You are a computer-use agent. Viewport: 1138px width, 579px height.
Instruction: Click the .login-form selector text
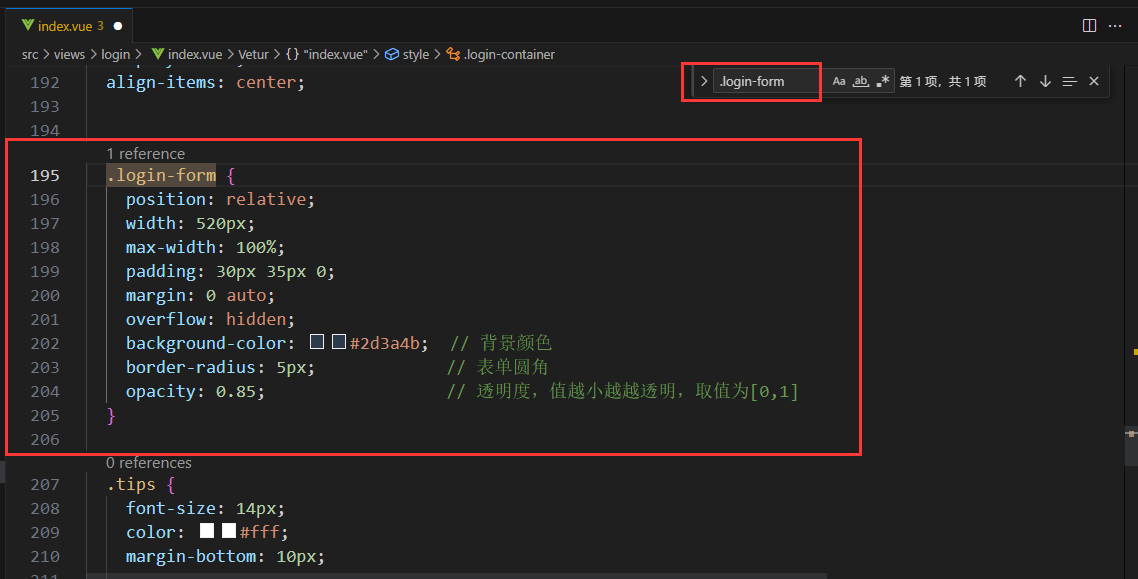pos(161,175)
